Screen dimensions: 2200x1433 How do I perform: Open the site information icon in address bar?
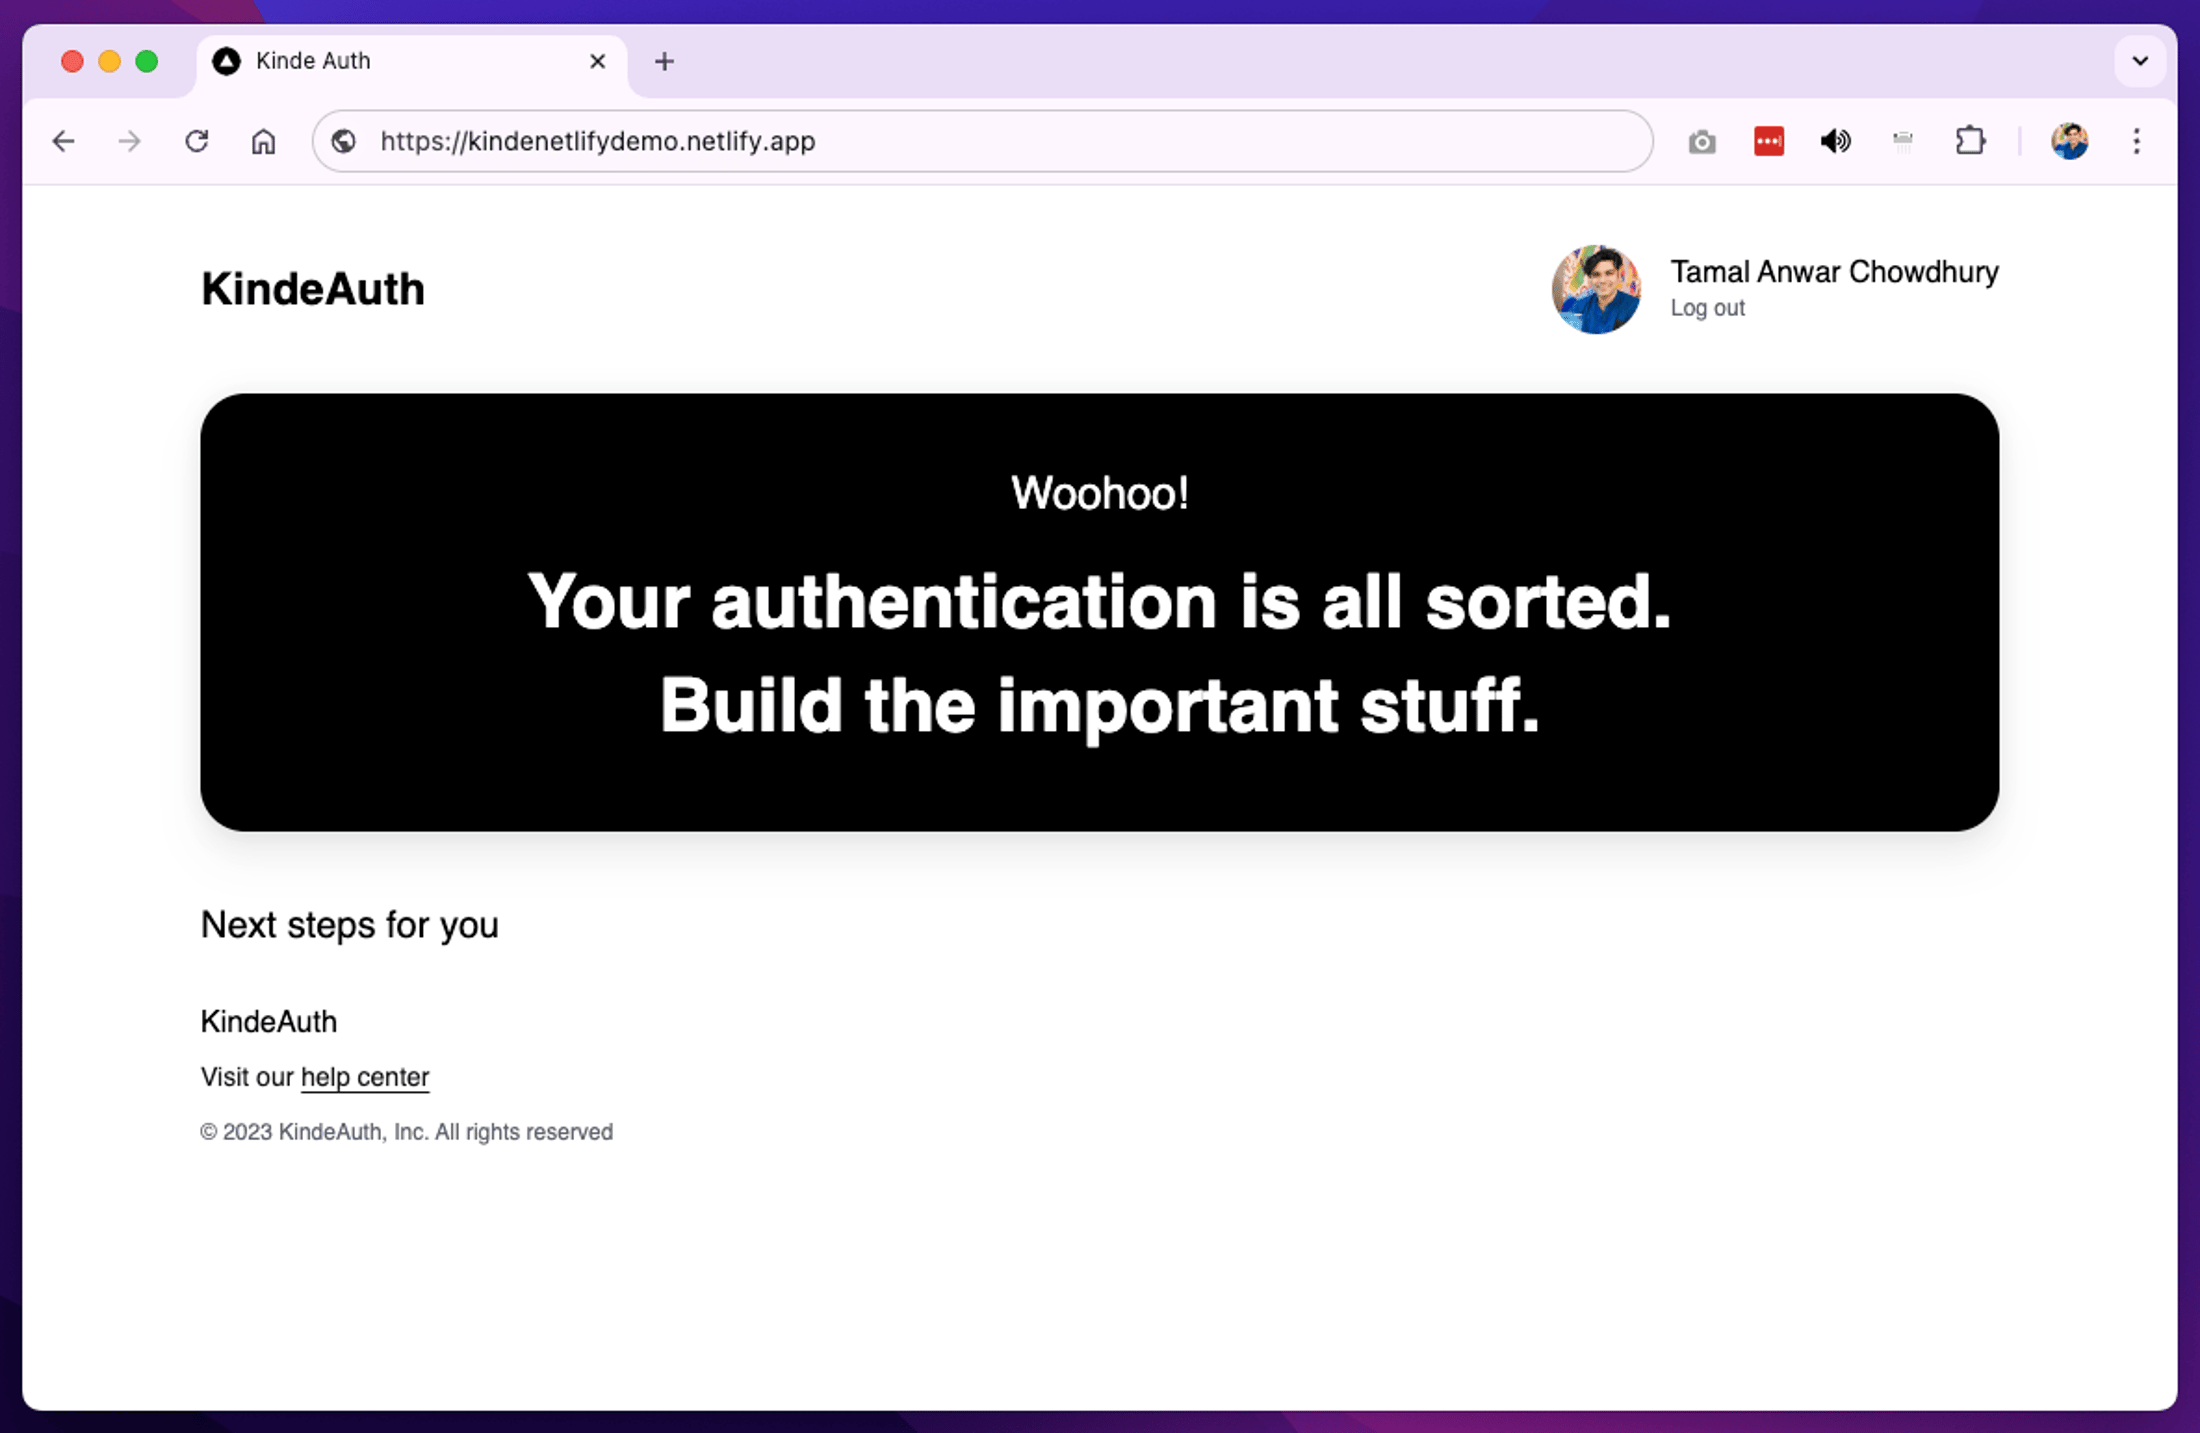343,141
